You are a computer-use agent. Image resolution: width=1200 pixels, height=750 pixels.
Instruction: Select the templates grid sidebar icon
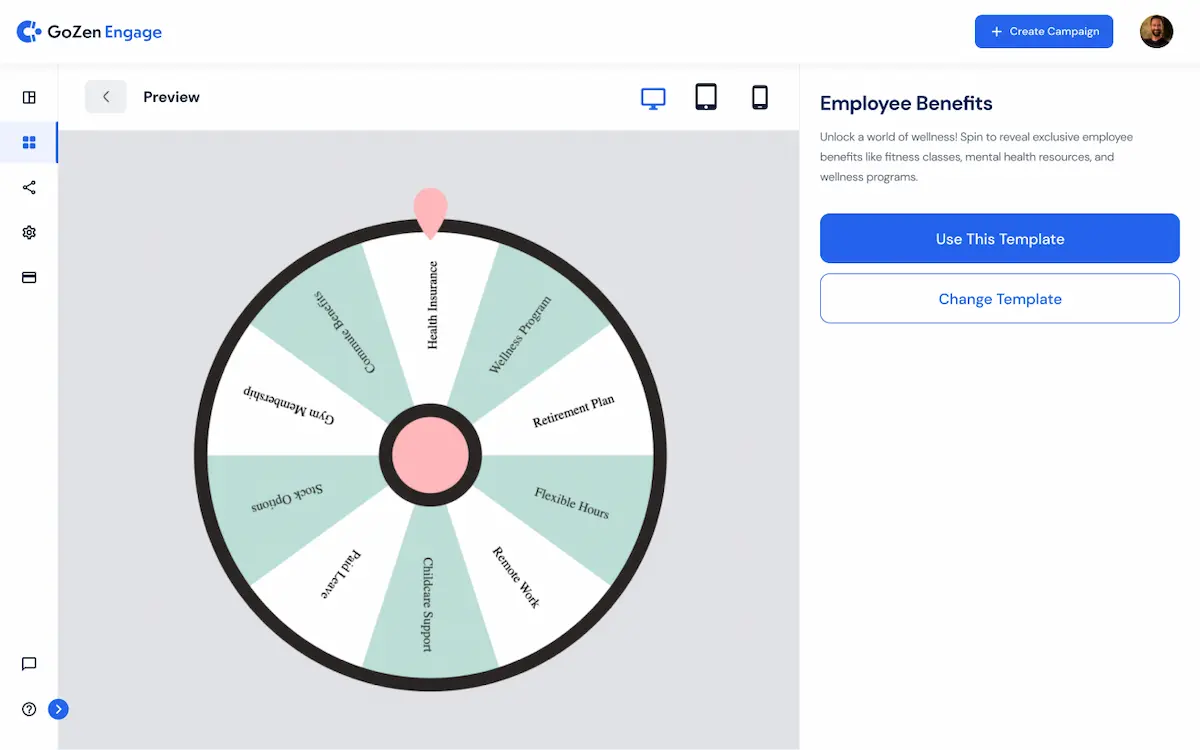coord(29,143)
